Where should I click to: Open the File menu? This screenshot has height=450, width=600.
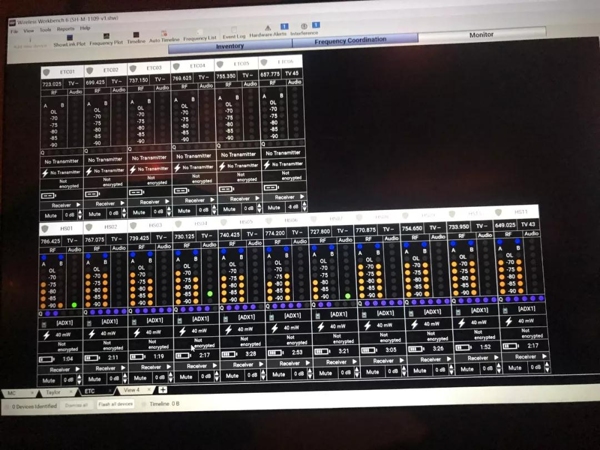tap(14, 31)
